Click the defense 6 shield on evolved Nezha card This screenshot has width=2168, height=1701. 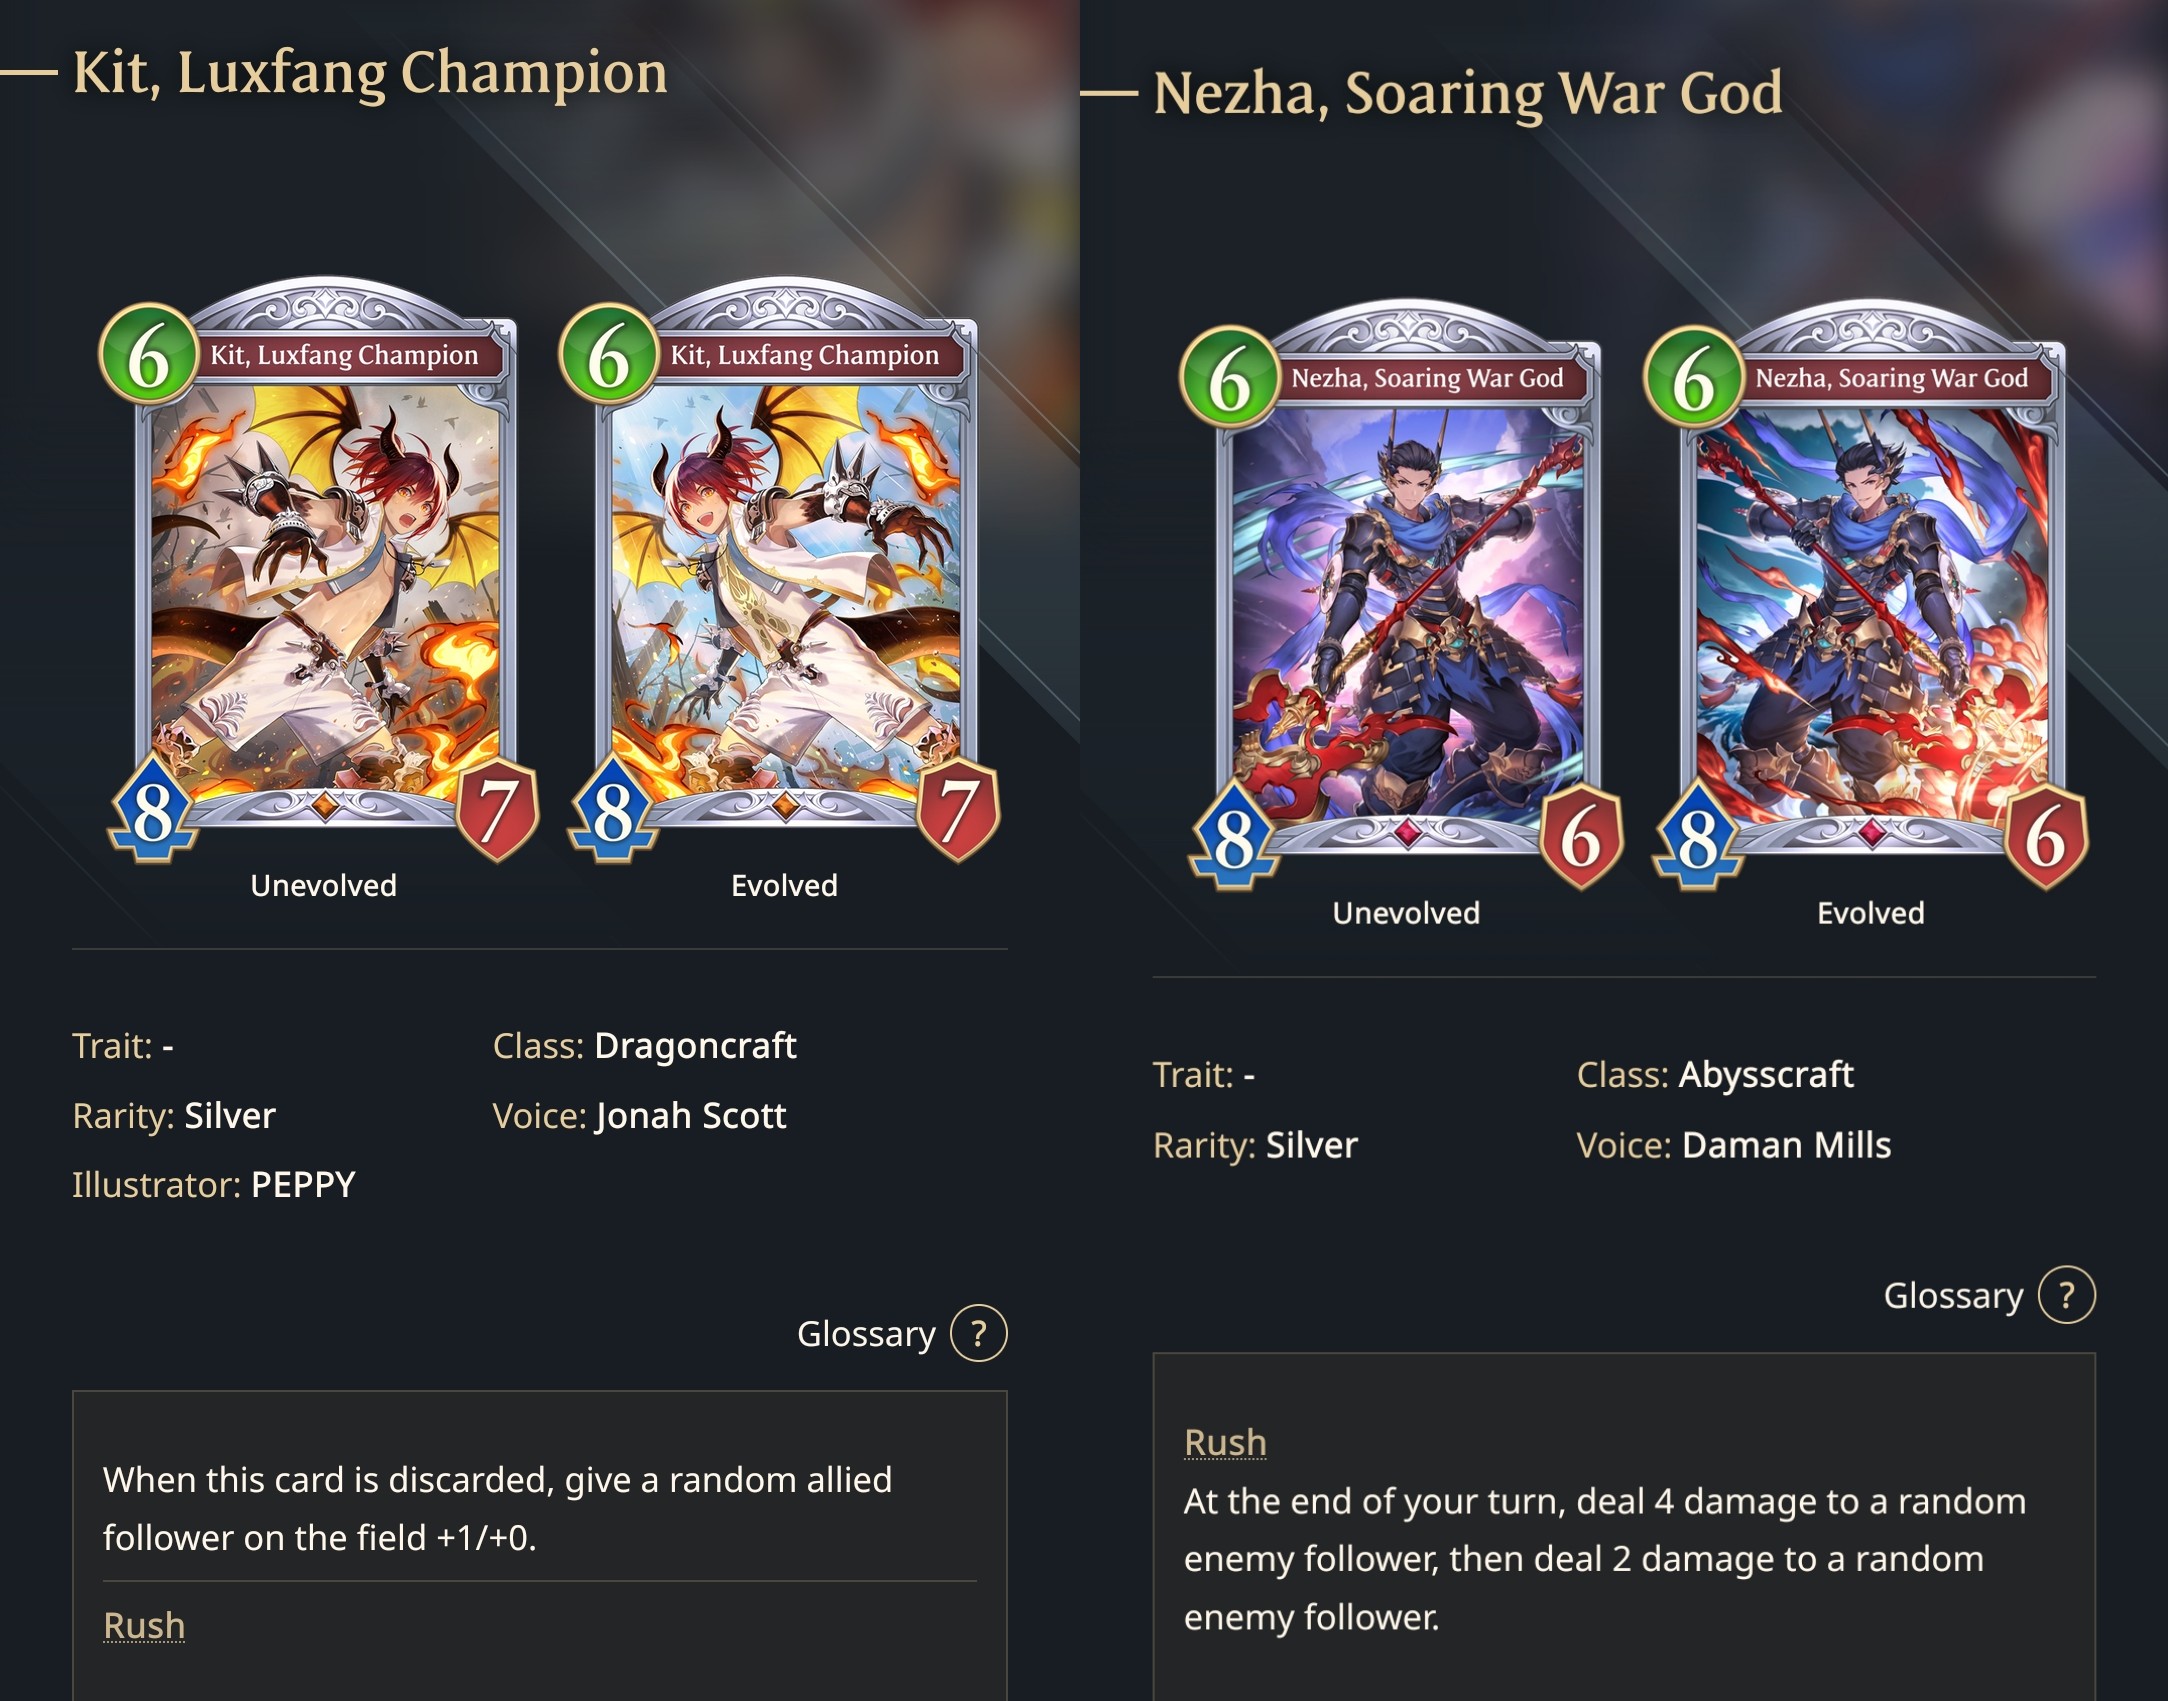(2046, 837)
